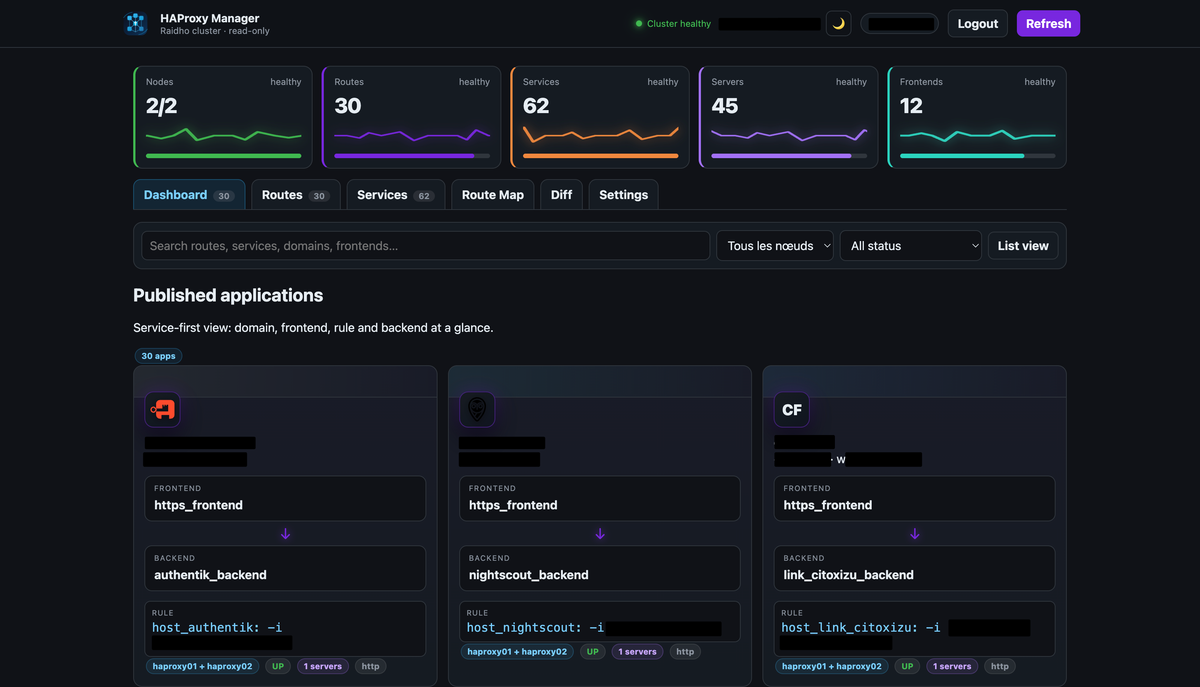Click the CF app icon badge

click(x=792, y=409)
